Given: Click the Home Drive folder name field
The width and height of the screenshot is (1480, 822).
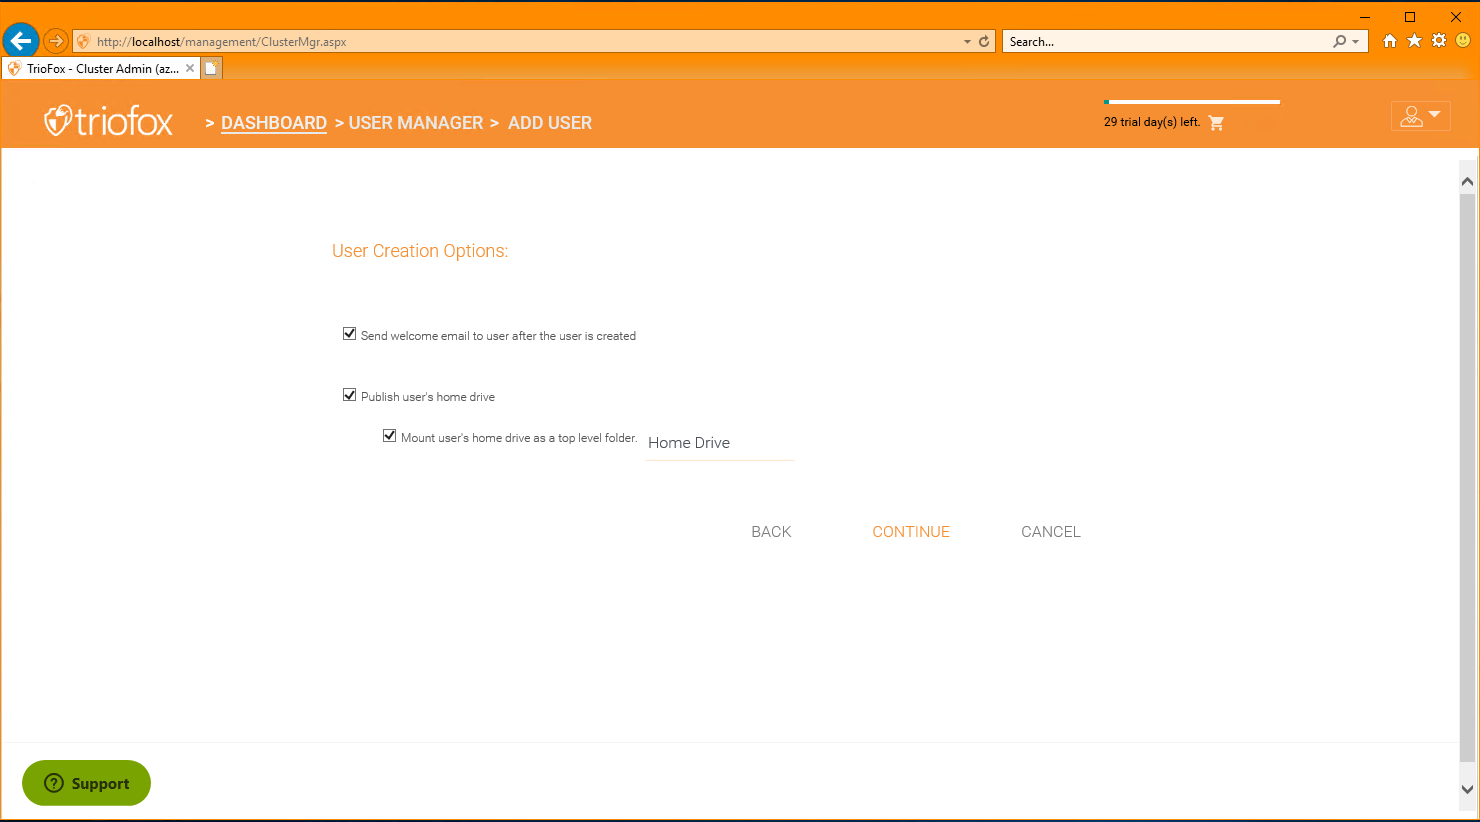Looking at the screenshot, I should coord(720,443).
